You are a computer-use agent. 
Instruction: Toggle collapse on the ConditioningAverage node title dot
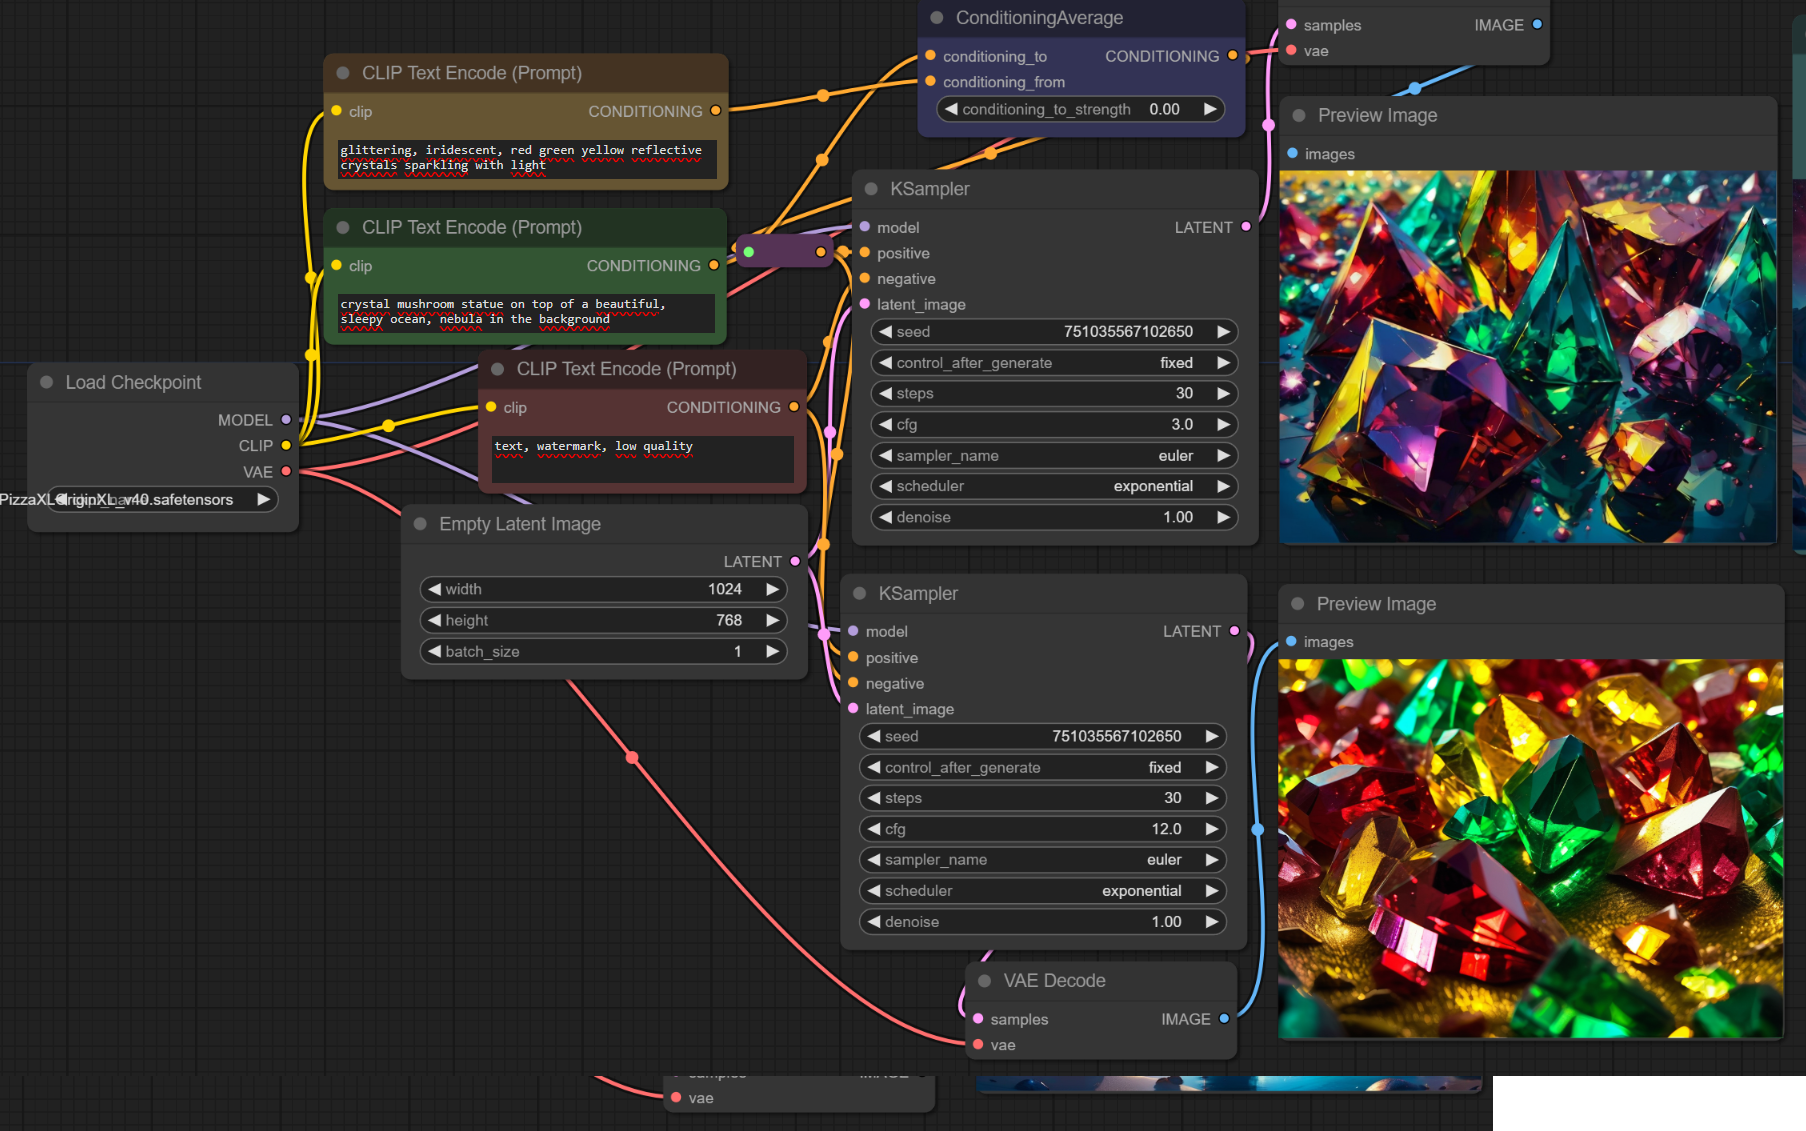pyautogui.click(x=937, y=18)
